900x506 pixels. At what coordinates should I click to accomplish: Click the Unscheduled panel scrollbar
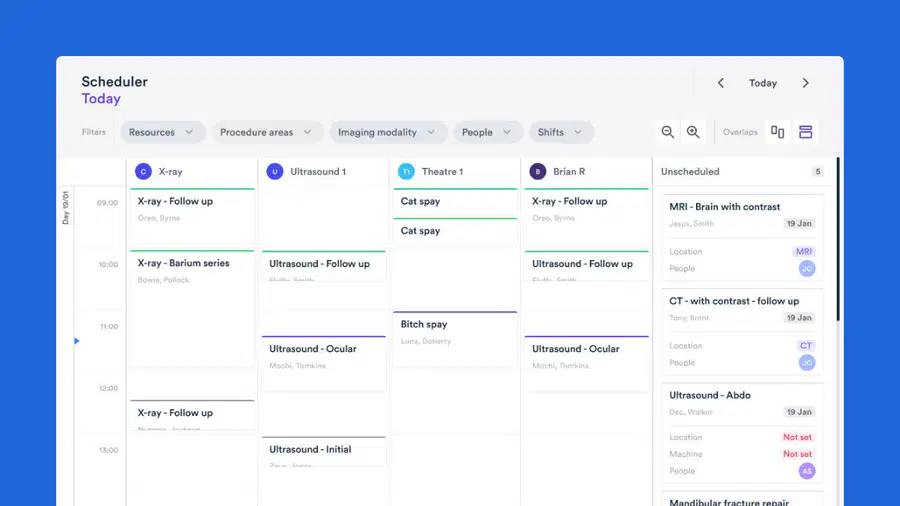pyautogui.click(x=838, y=239)
